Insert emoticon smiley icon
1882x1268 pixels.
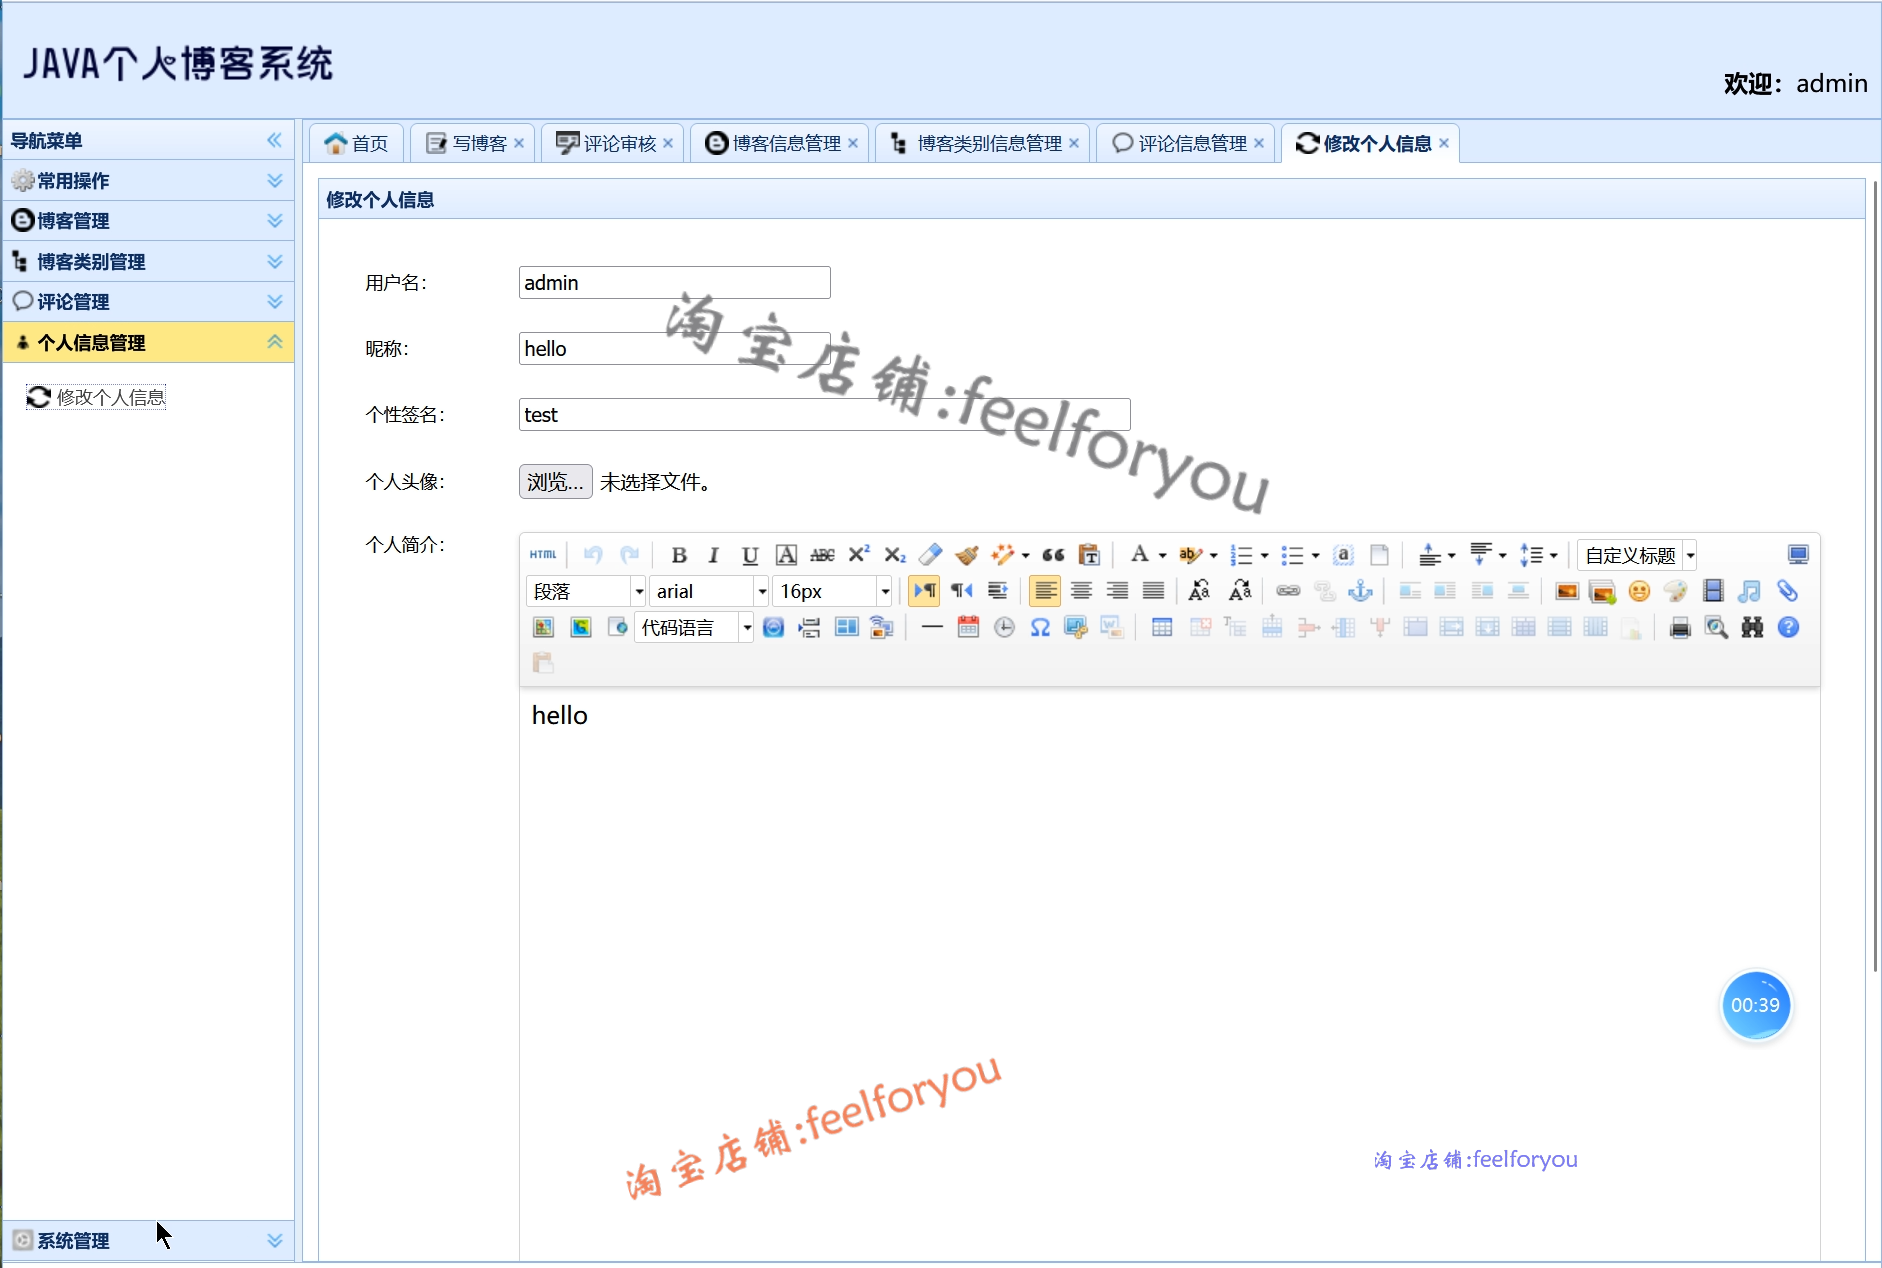pyautogui.click(x=1639, y=591)
